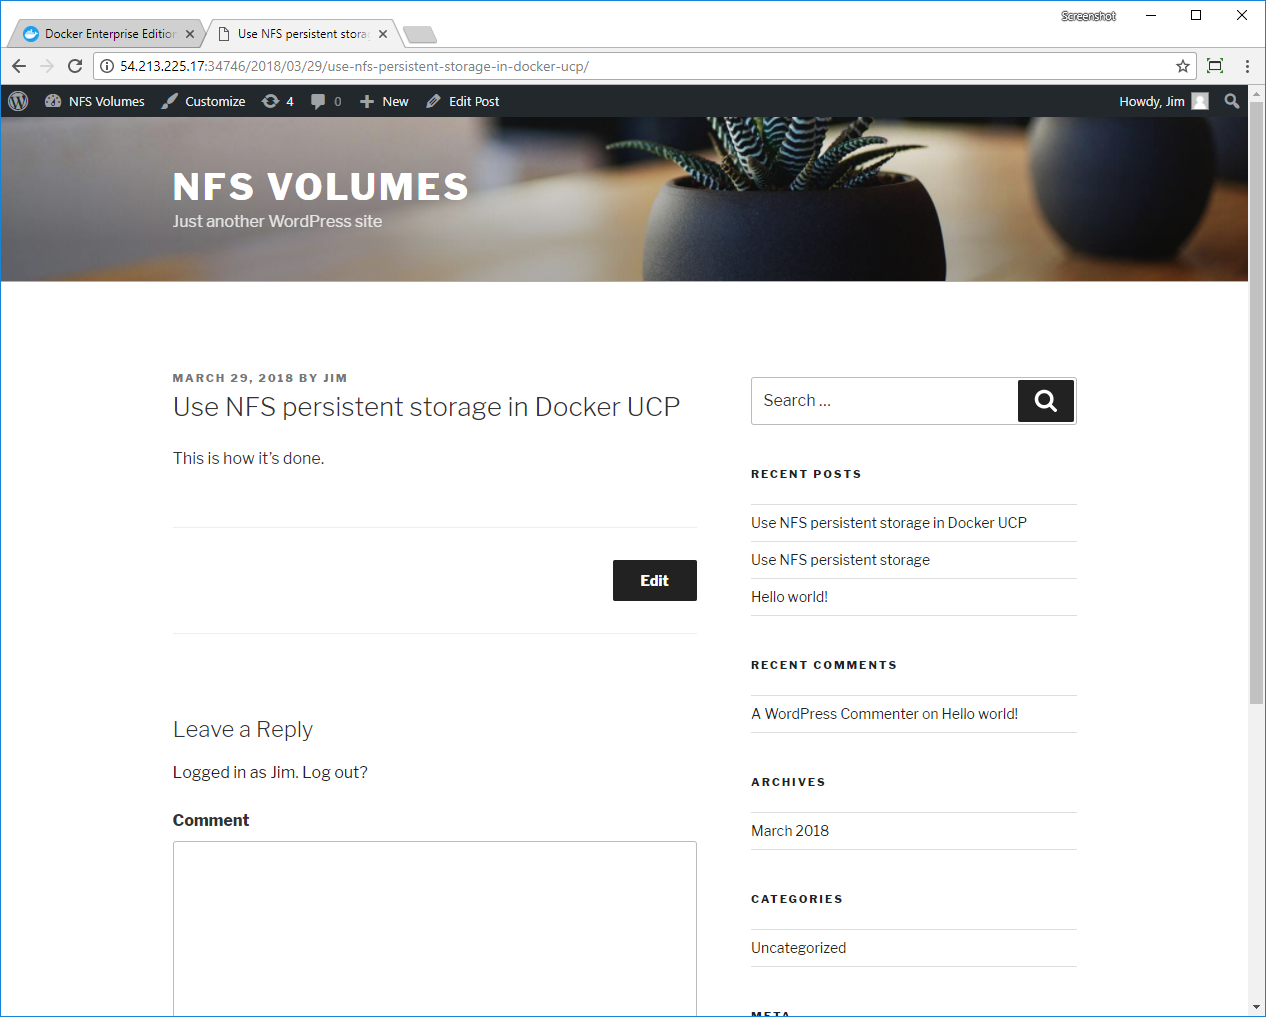Click the page's vertical scrollbar thumb
This screenshot has height=1017, width=1266.
pos(1256,400)
